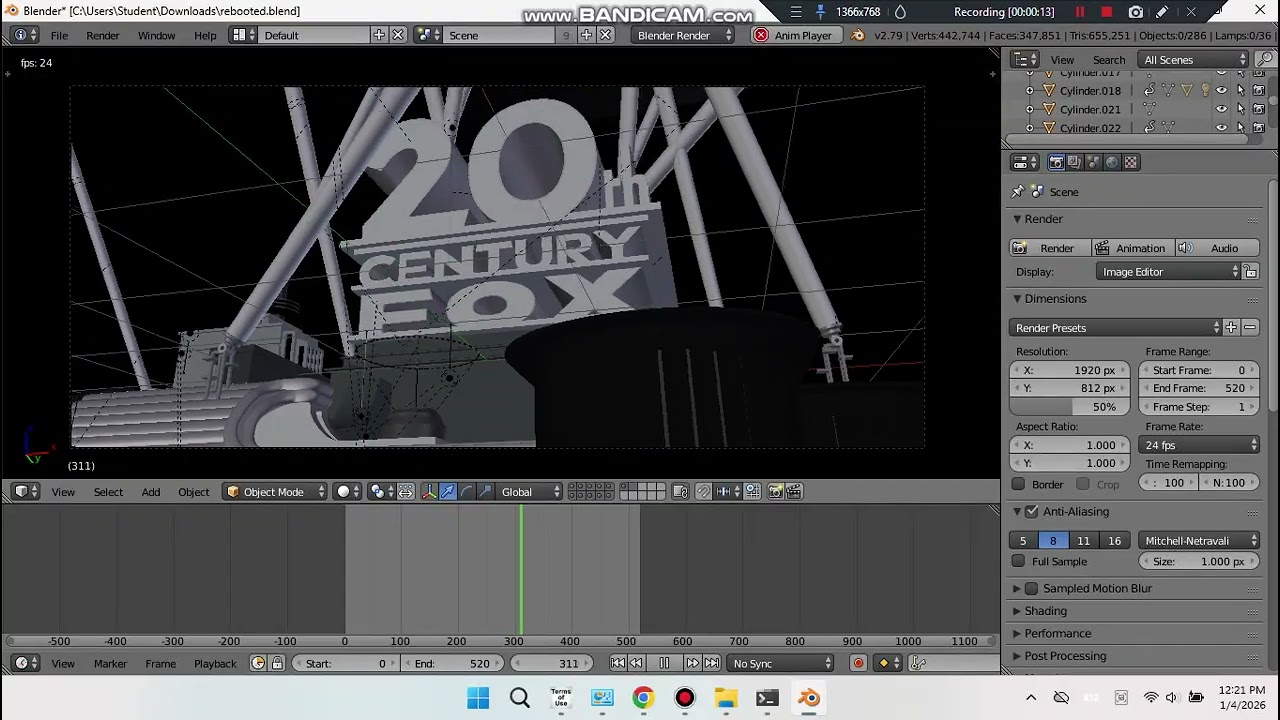Enable the Full Sample checkbox
This screenshot has width=1280, height=720.
(1018, 562)
